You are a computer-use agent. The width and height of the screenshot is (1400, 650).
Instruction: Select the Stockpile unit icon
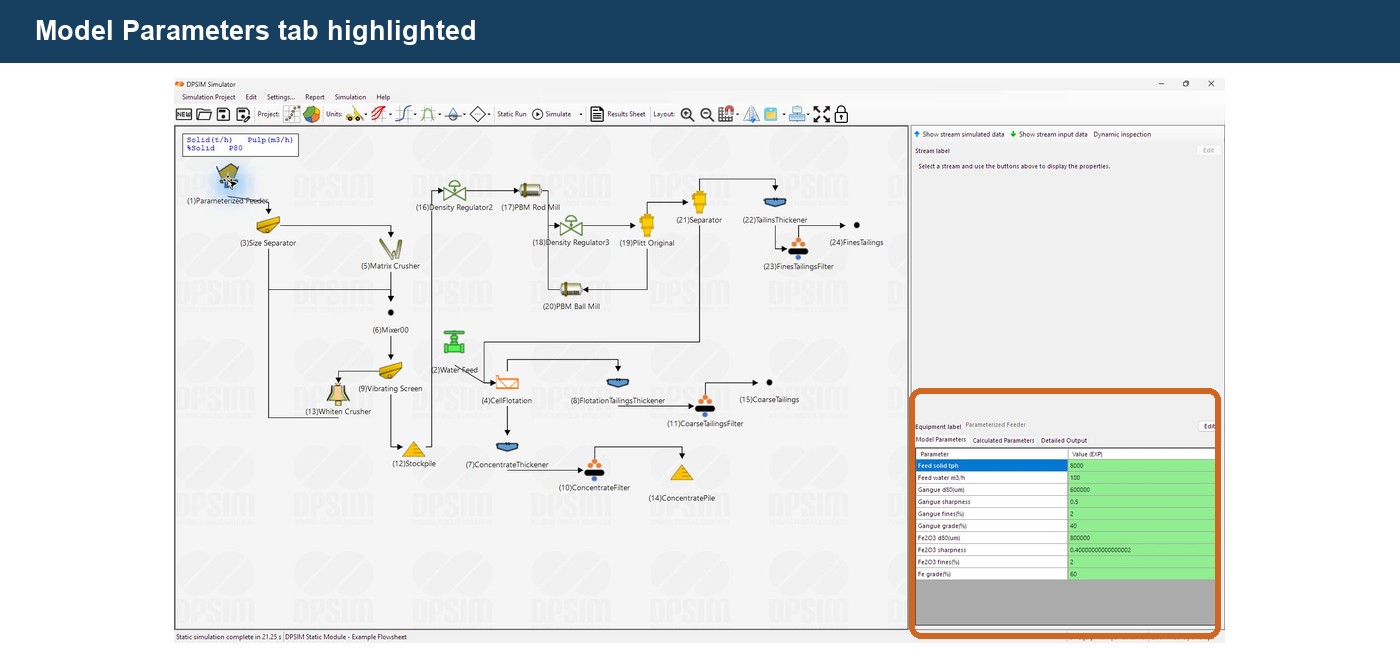[414, 450]
